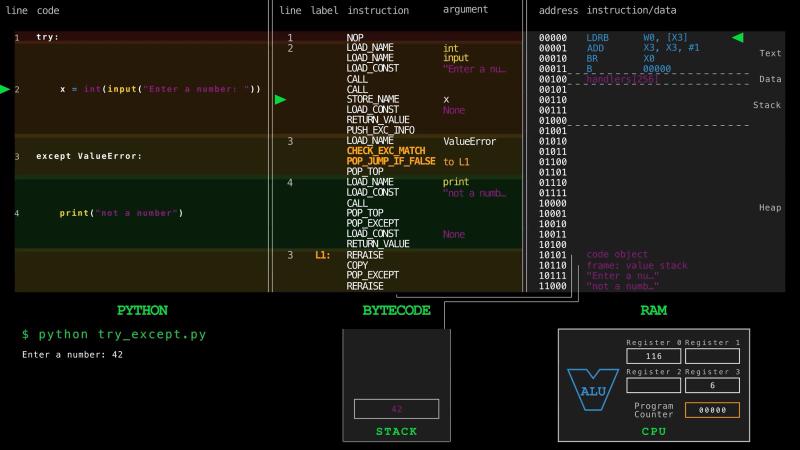Select the ADD instruction in RAM
The image size is (800, 450).
coord(595,48)
